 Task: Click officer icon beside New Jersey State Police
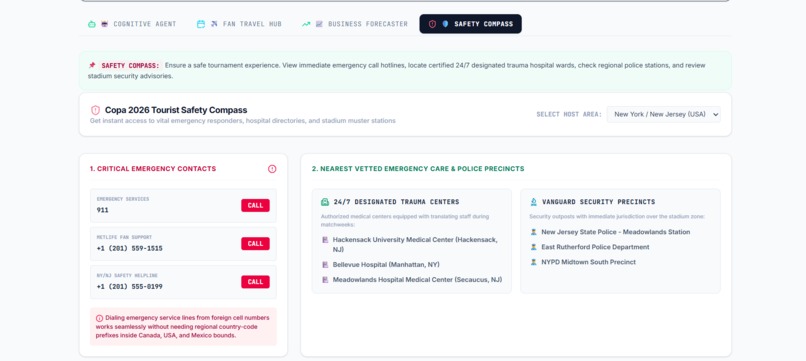coord(534,232)
